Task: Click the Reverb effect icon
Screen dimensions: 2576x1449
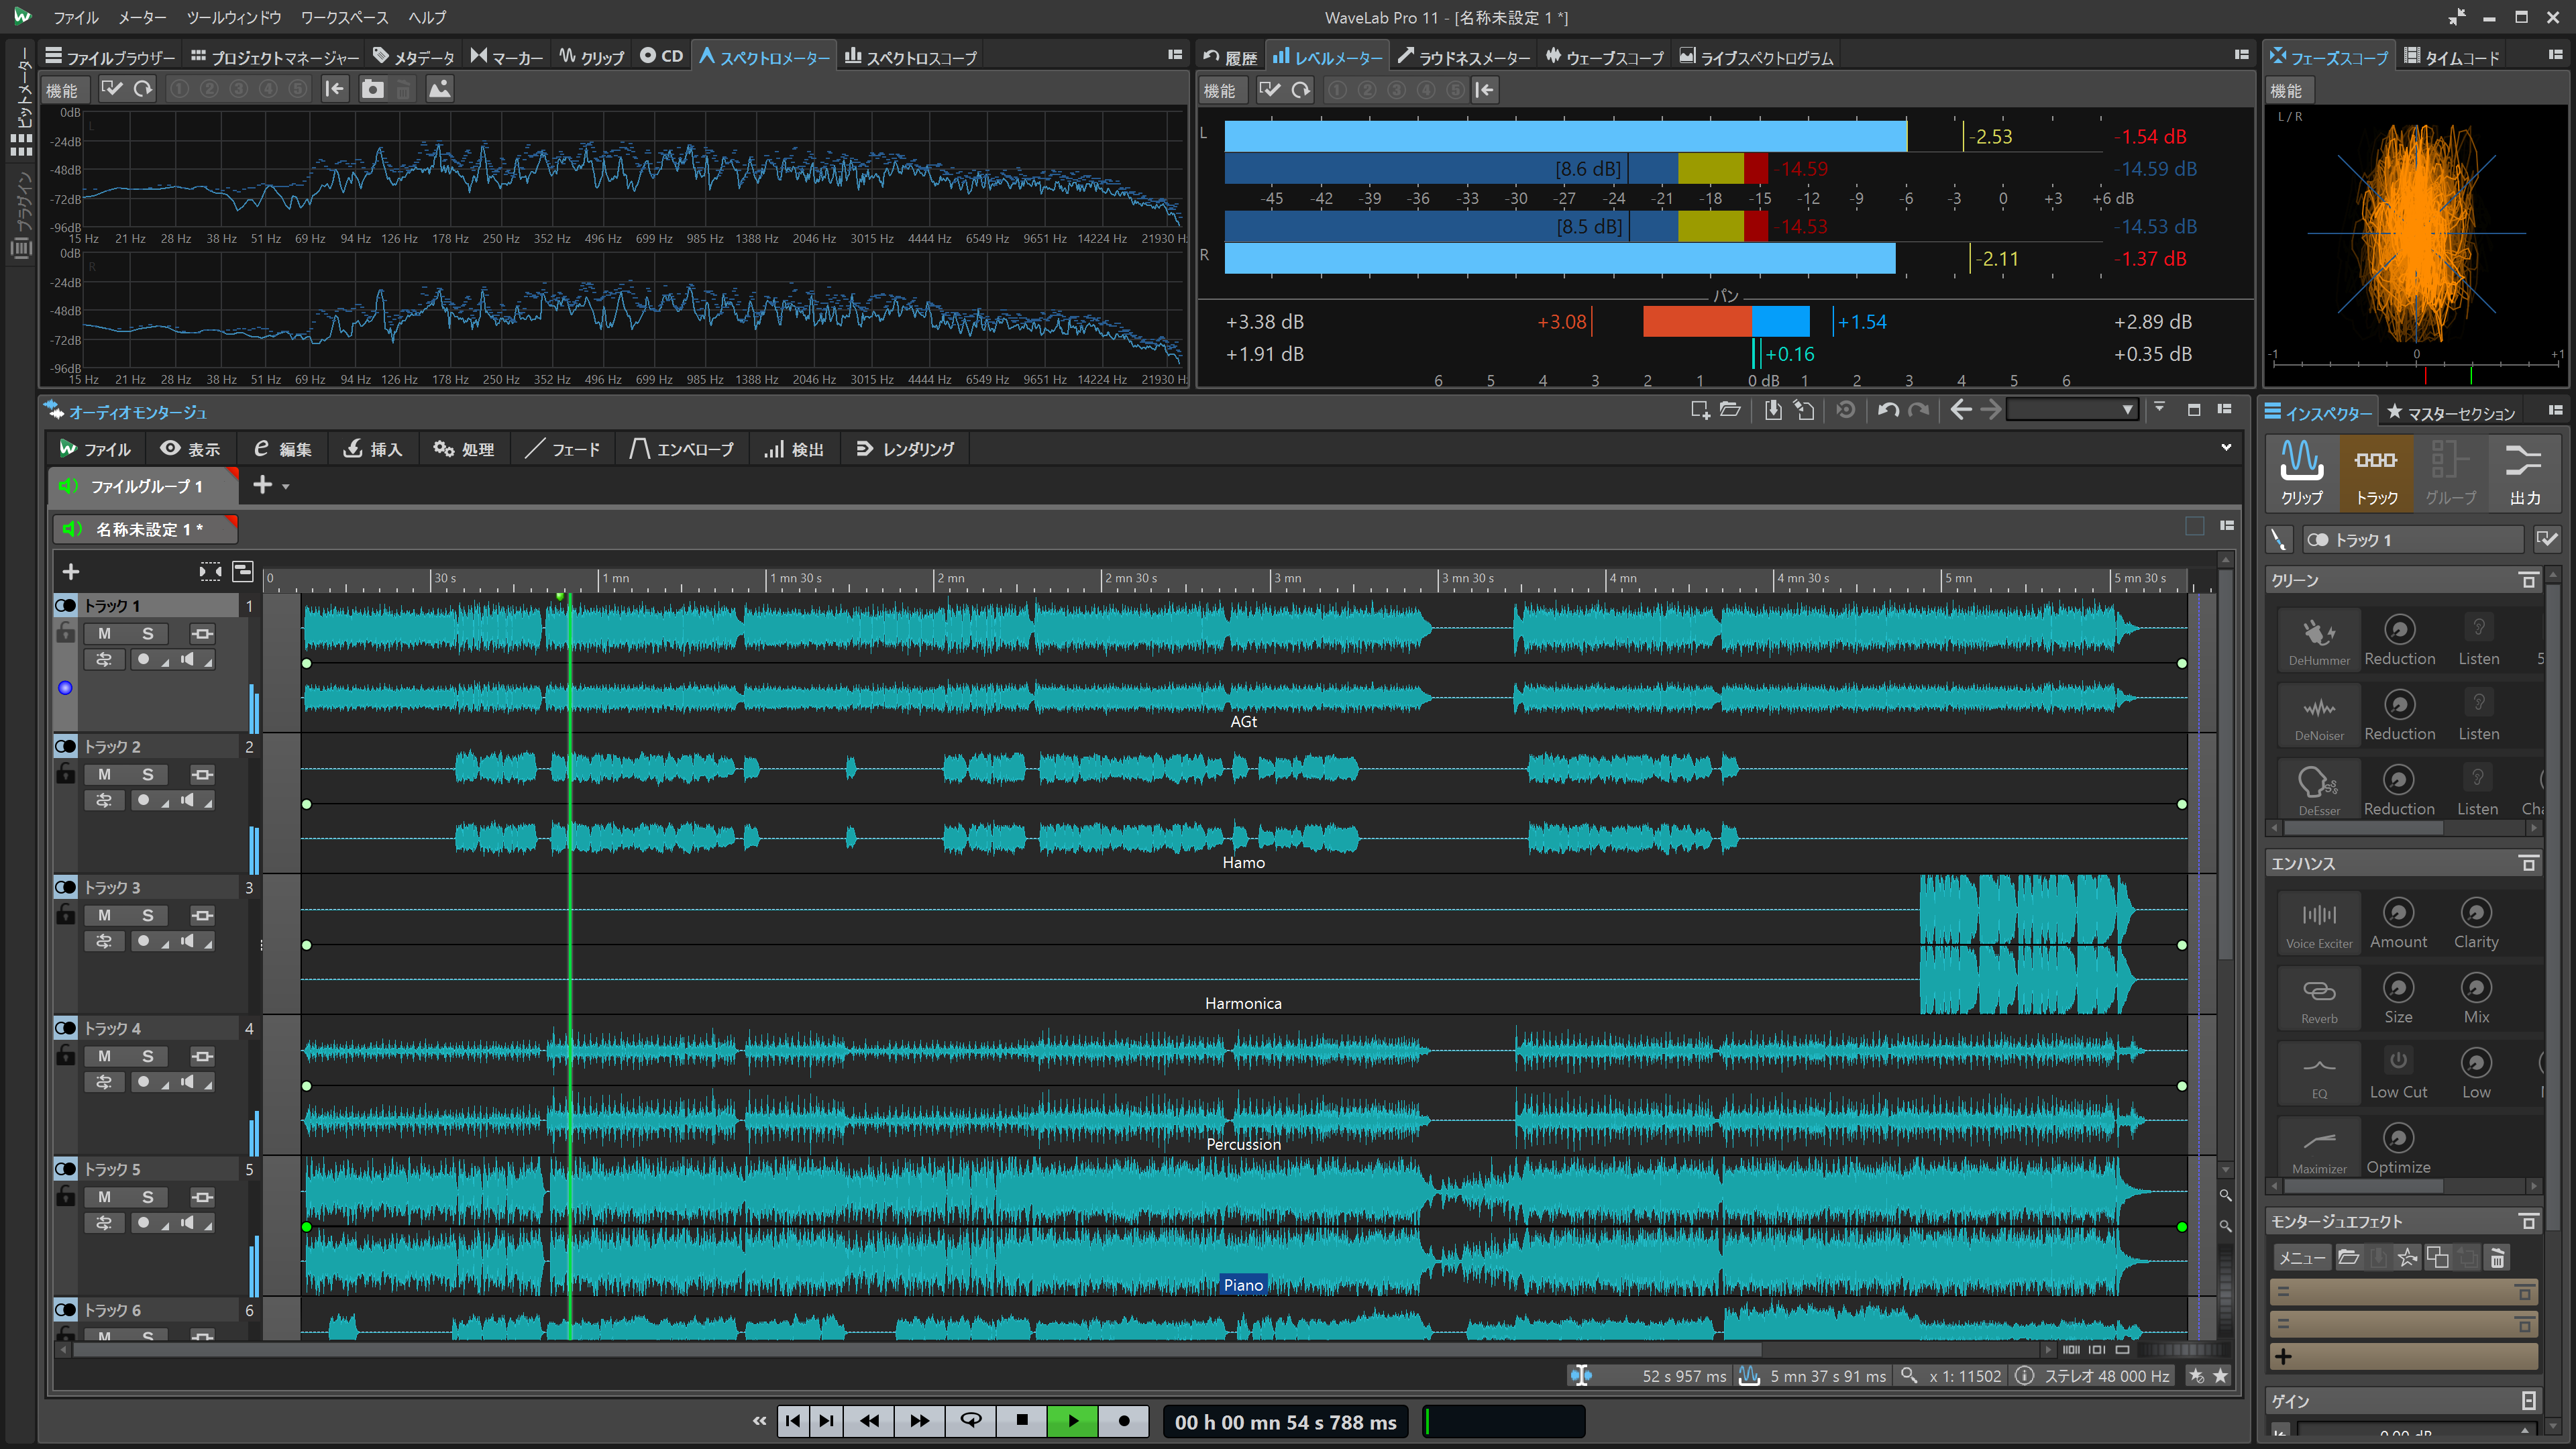Action: click(x=2319, y=998)
